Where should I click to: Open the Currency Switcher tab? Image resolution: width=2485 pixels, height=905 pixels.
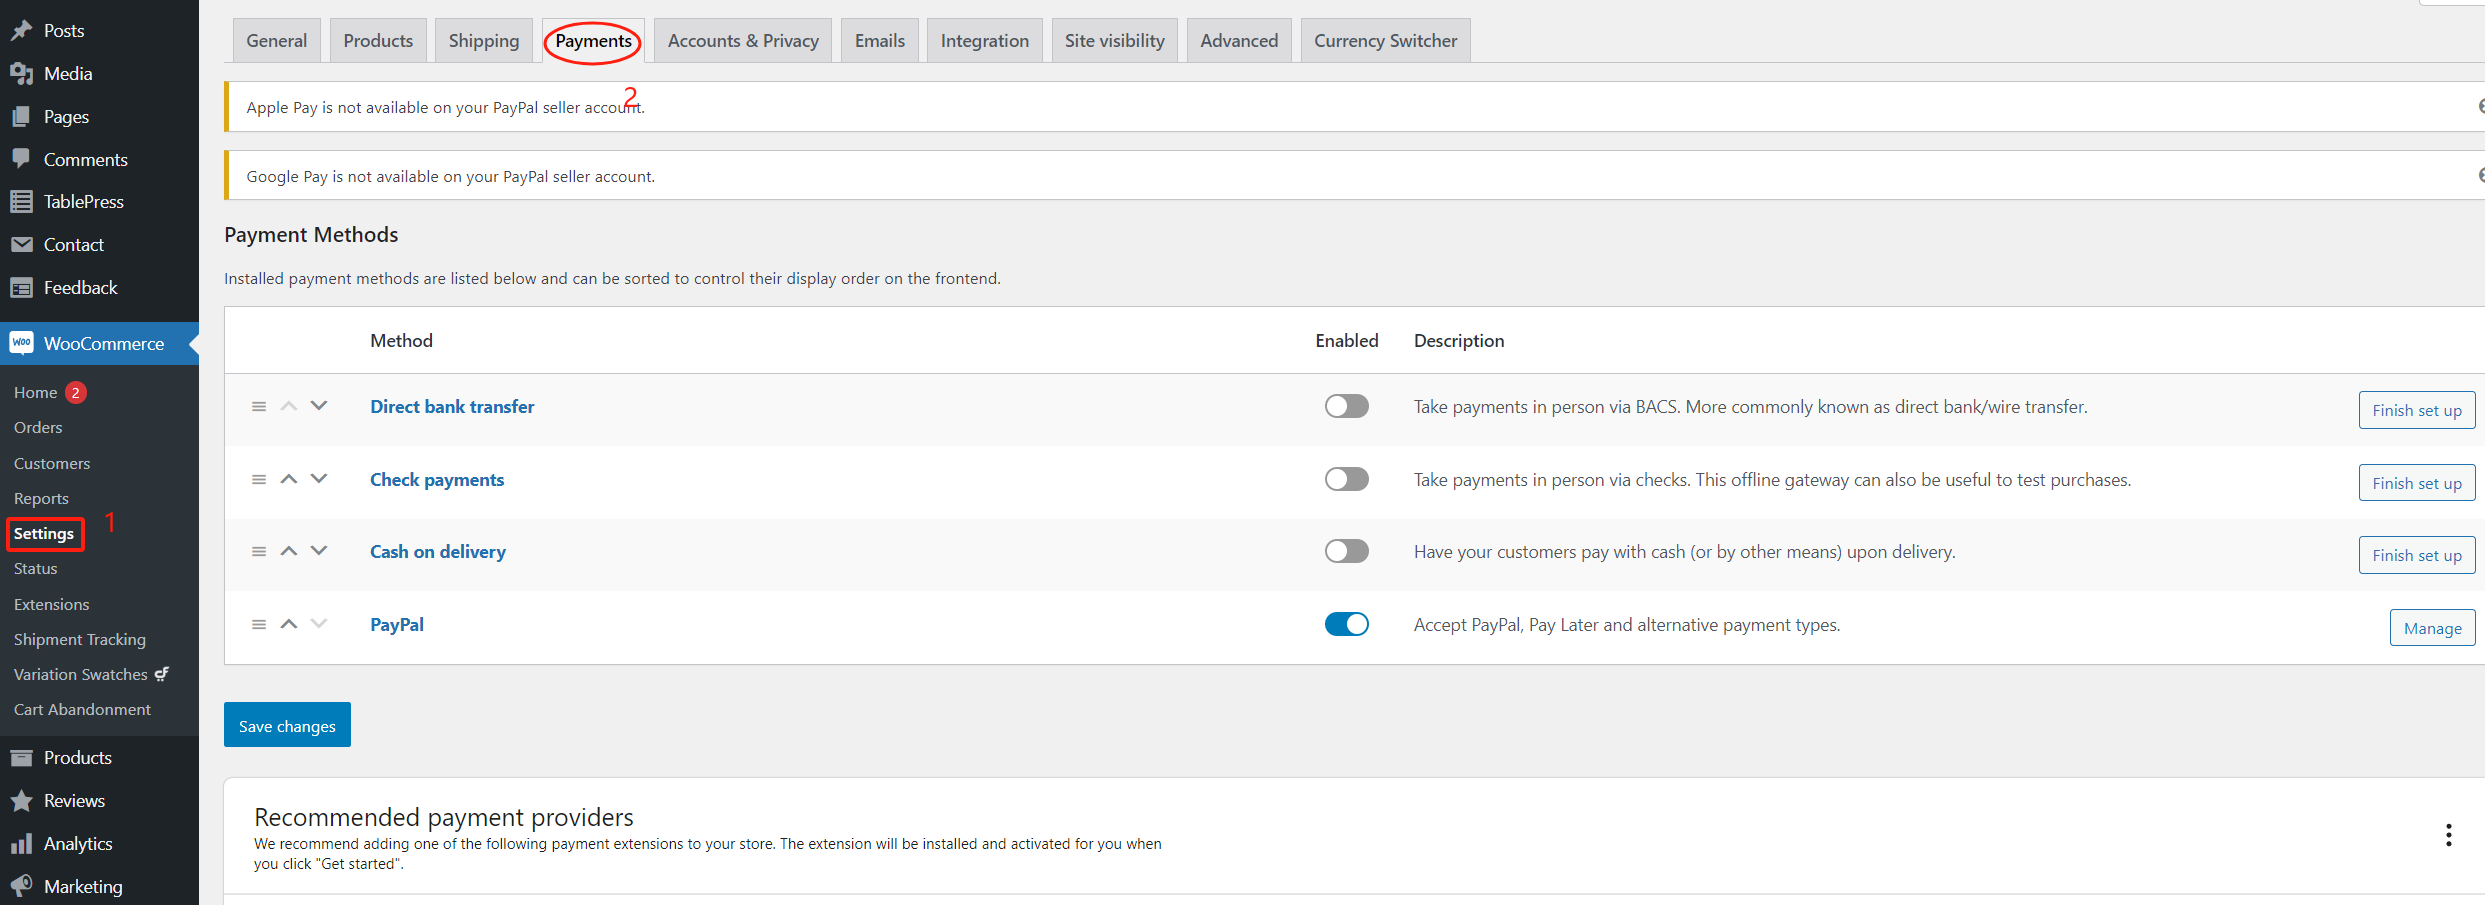pos(1386,41)
